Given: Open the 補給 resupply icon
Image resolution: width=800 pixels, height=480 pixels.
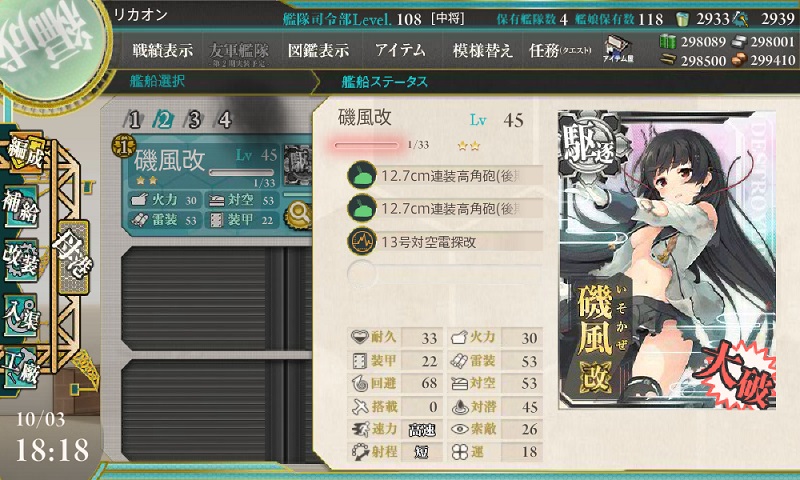Looking at the screenshot, I should pyautogui.click(x=21, y=206).
